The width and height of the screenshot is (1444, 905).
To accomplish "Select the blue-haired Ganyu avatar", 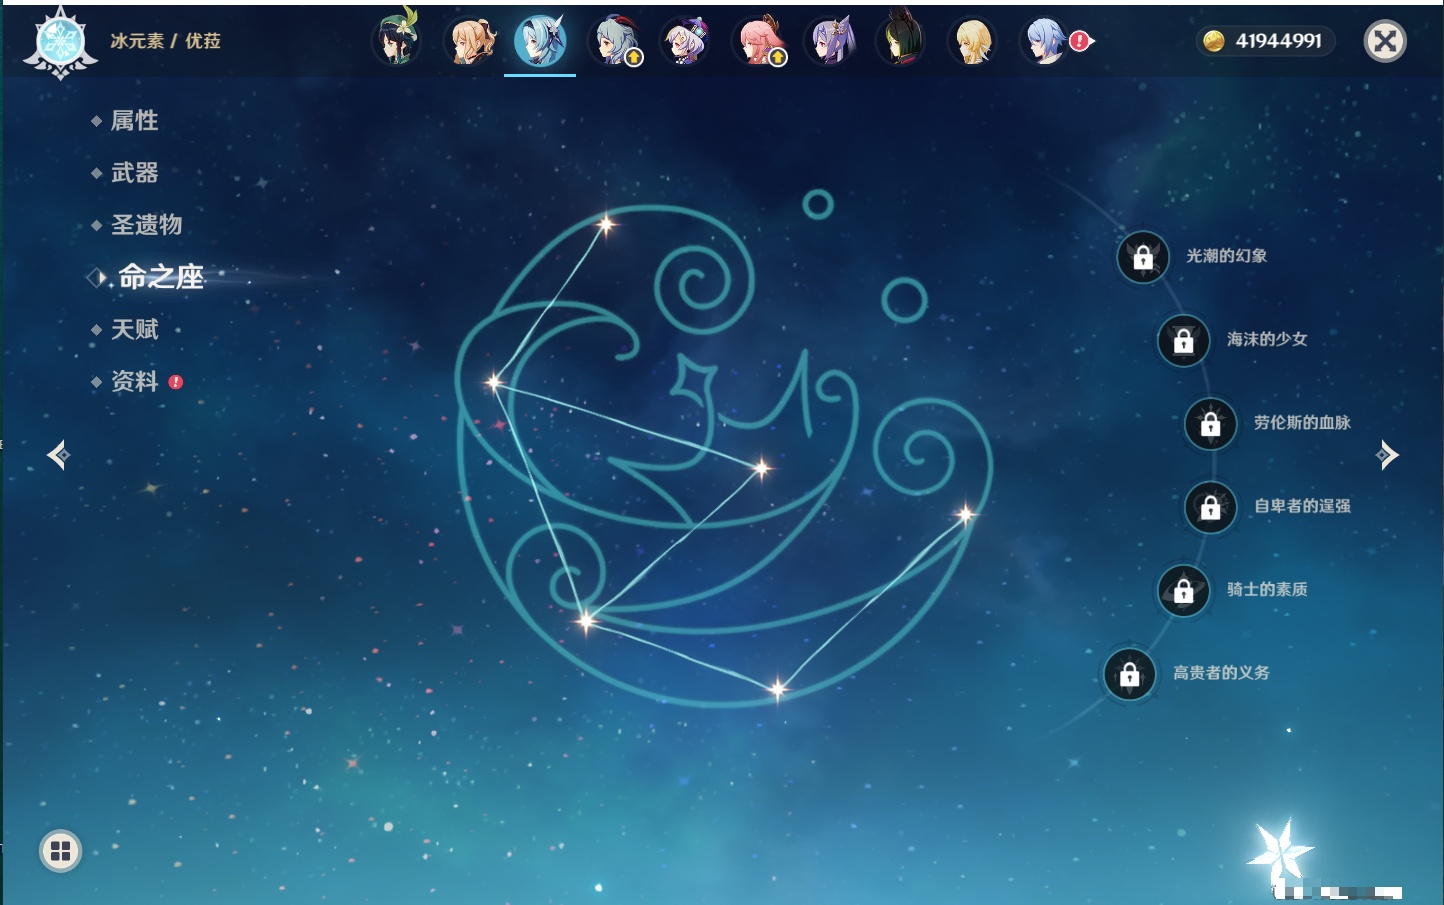I will 617,41.
